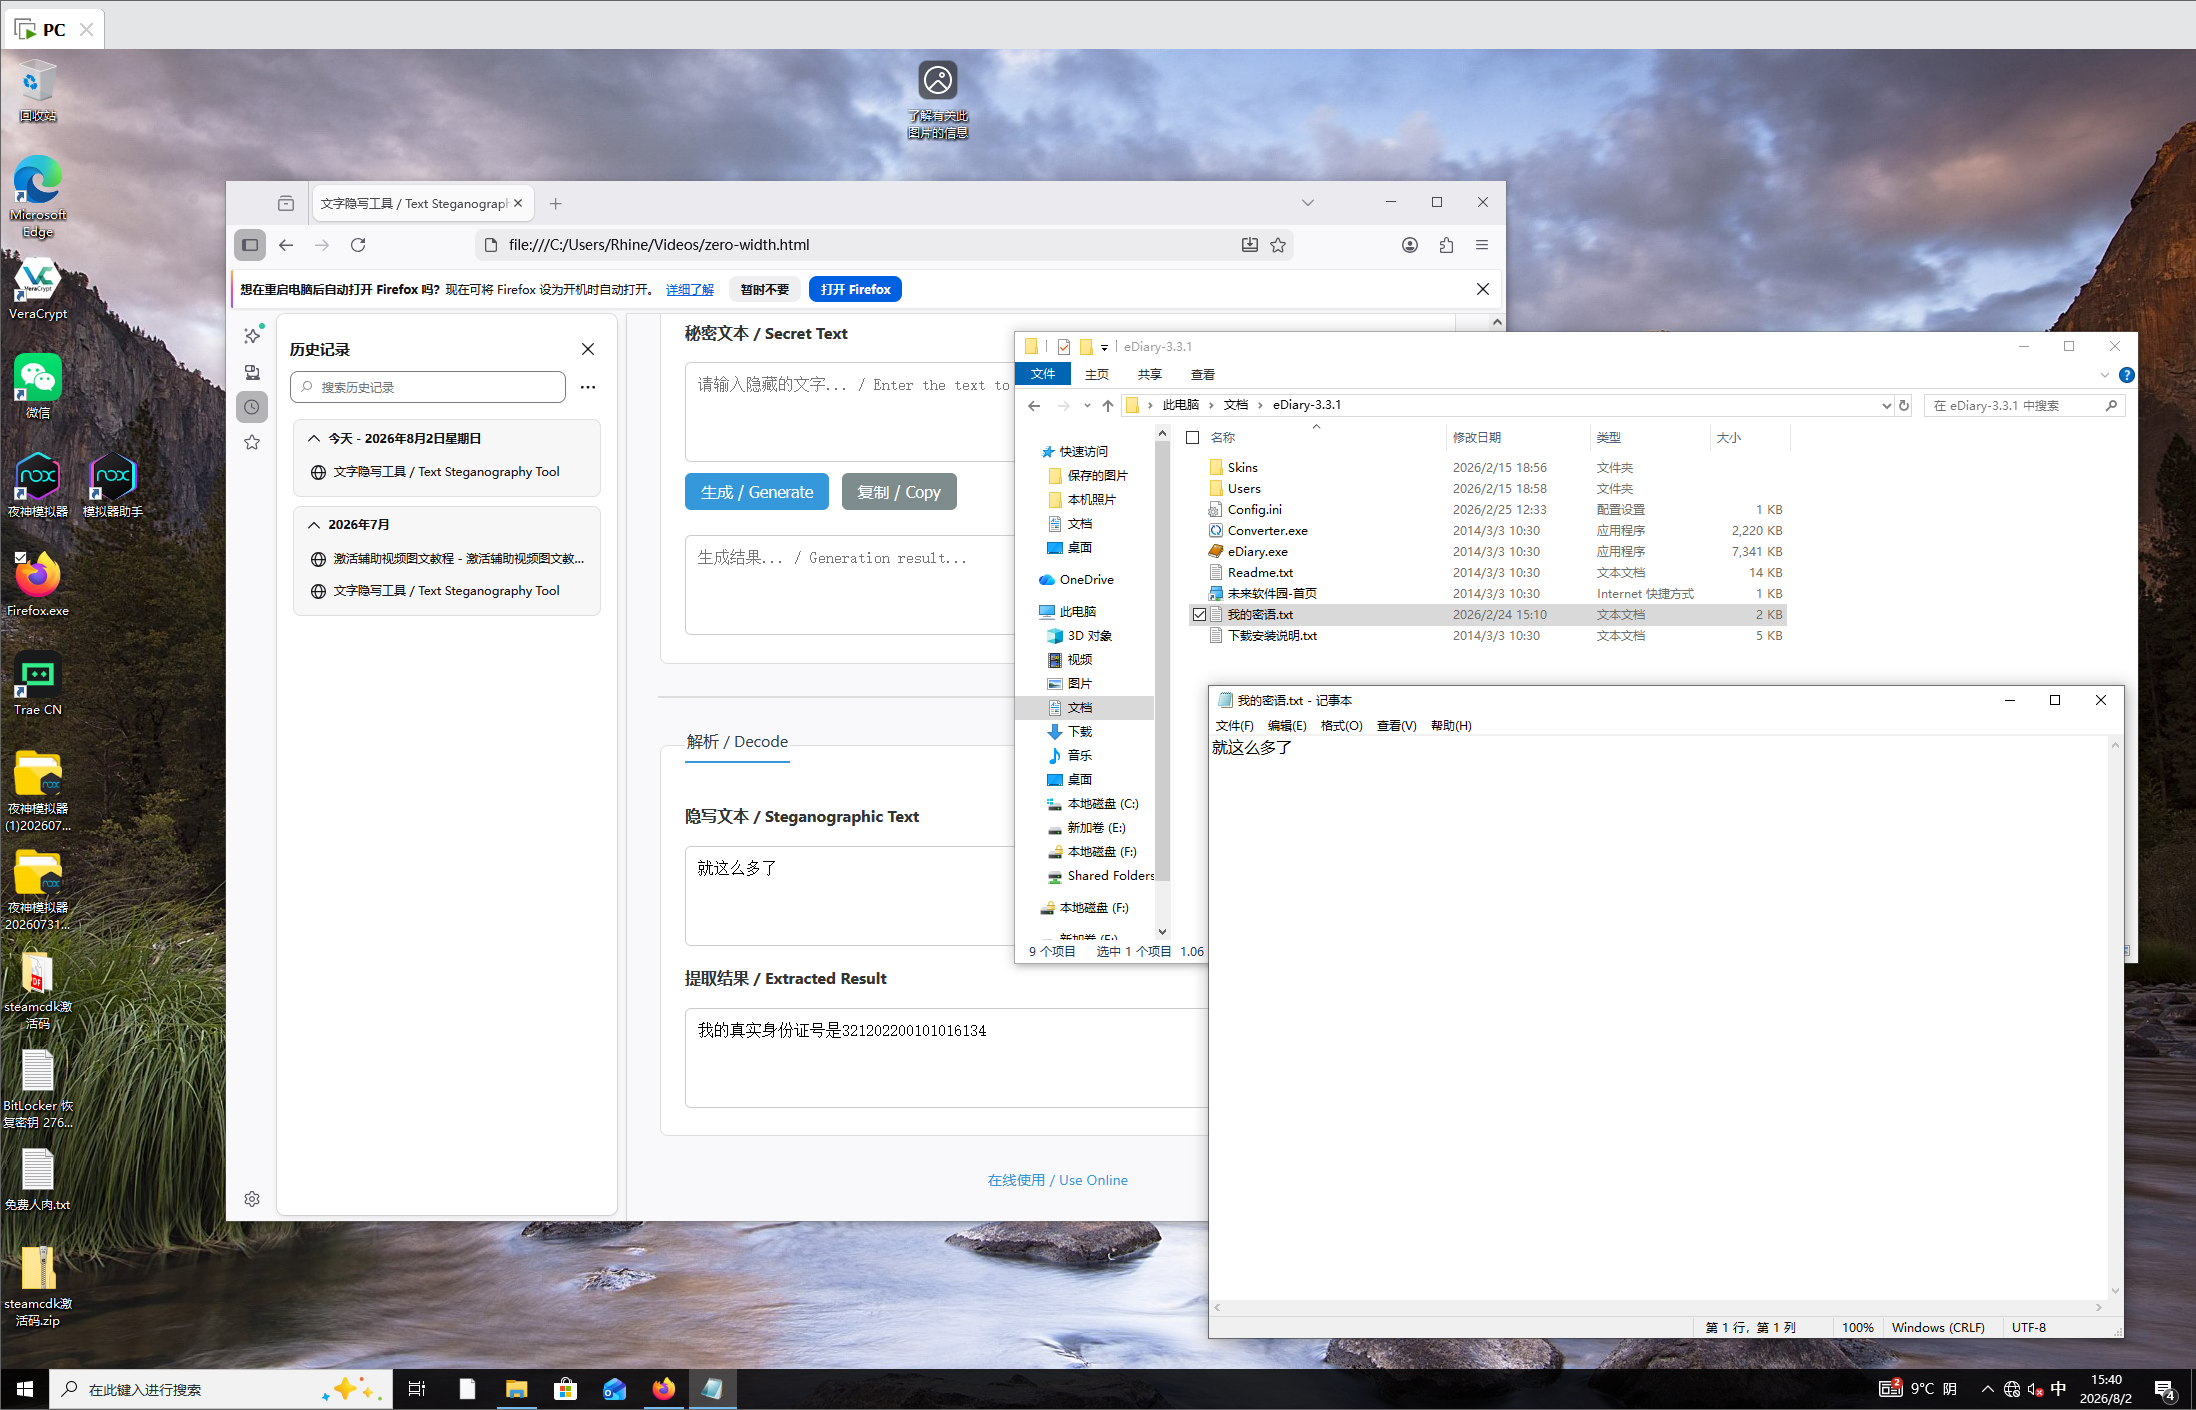Open Notepad 格式(O) menu

[1341, 726]
